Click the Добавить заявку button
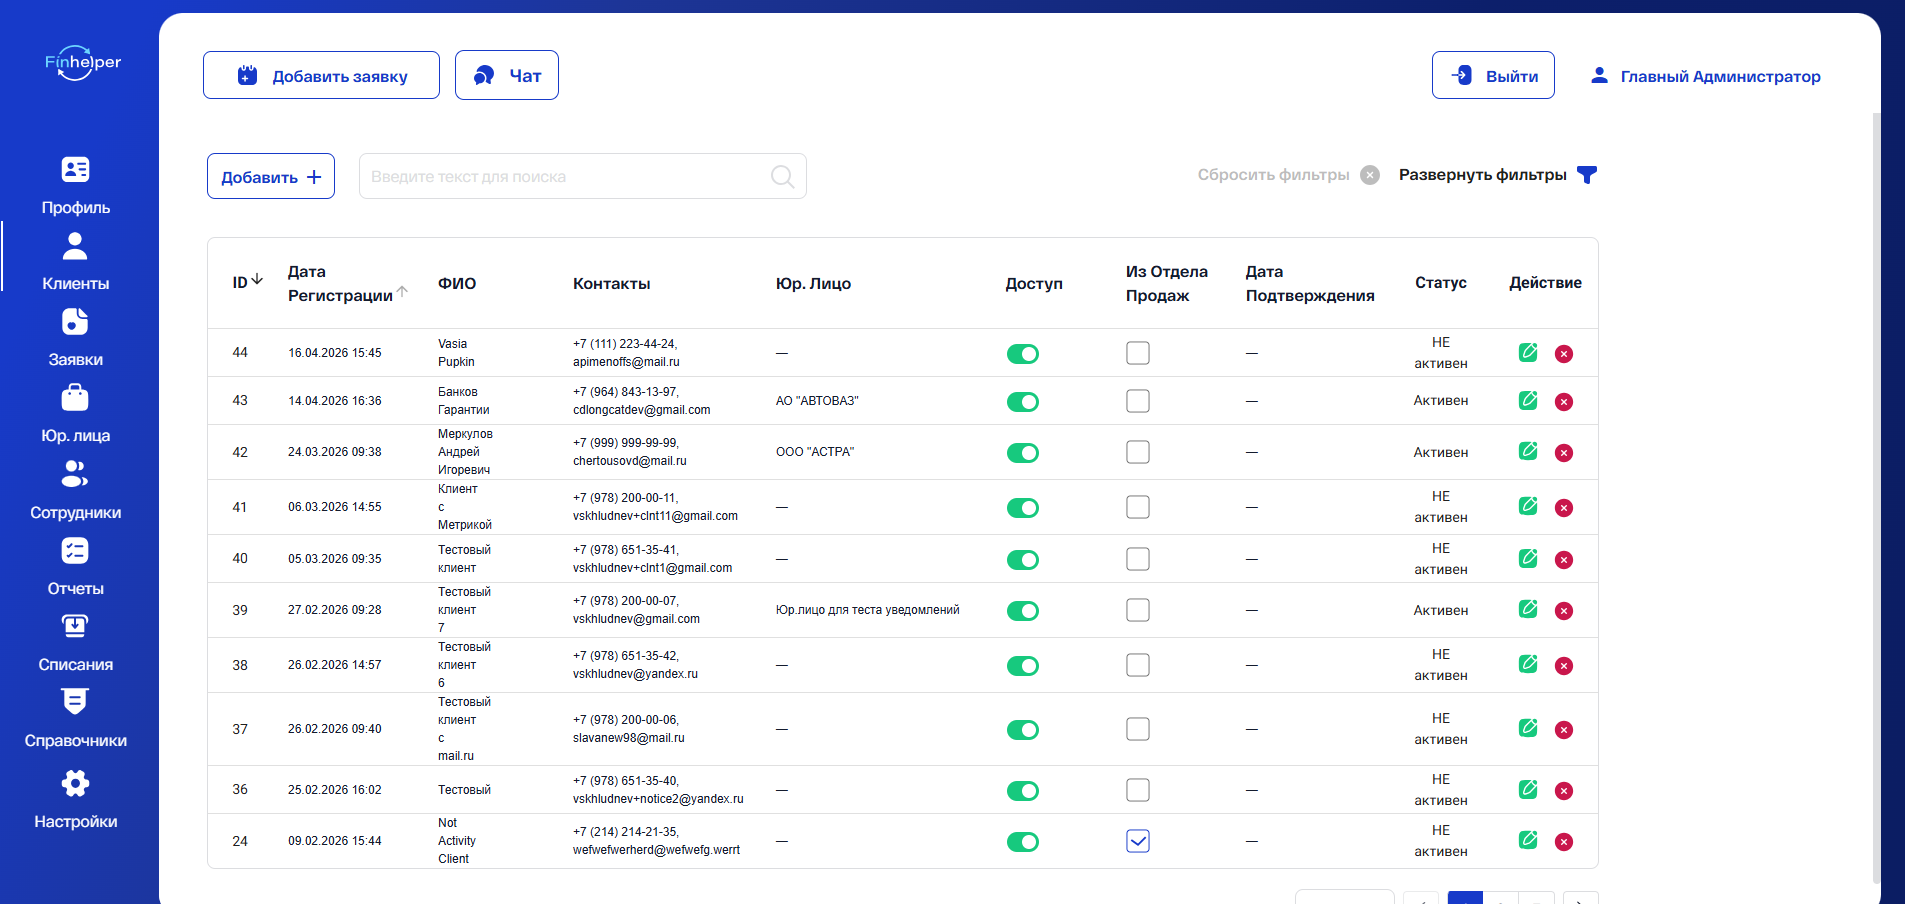The image size is (1905, 904). pyautogui.click(x=321, y=75)
